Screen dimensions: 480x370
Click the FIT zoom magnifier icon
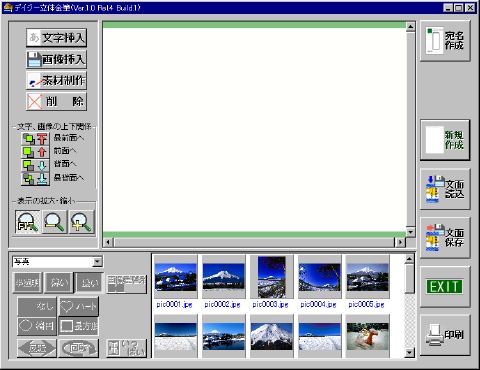coord(28,222)
